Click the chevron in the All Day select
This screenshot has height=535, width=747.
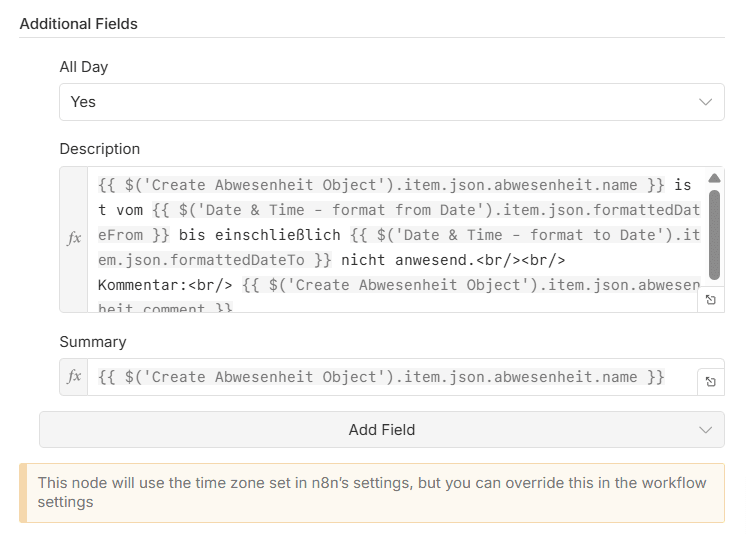707,101
